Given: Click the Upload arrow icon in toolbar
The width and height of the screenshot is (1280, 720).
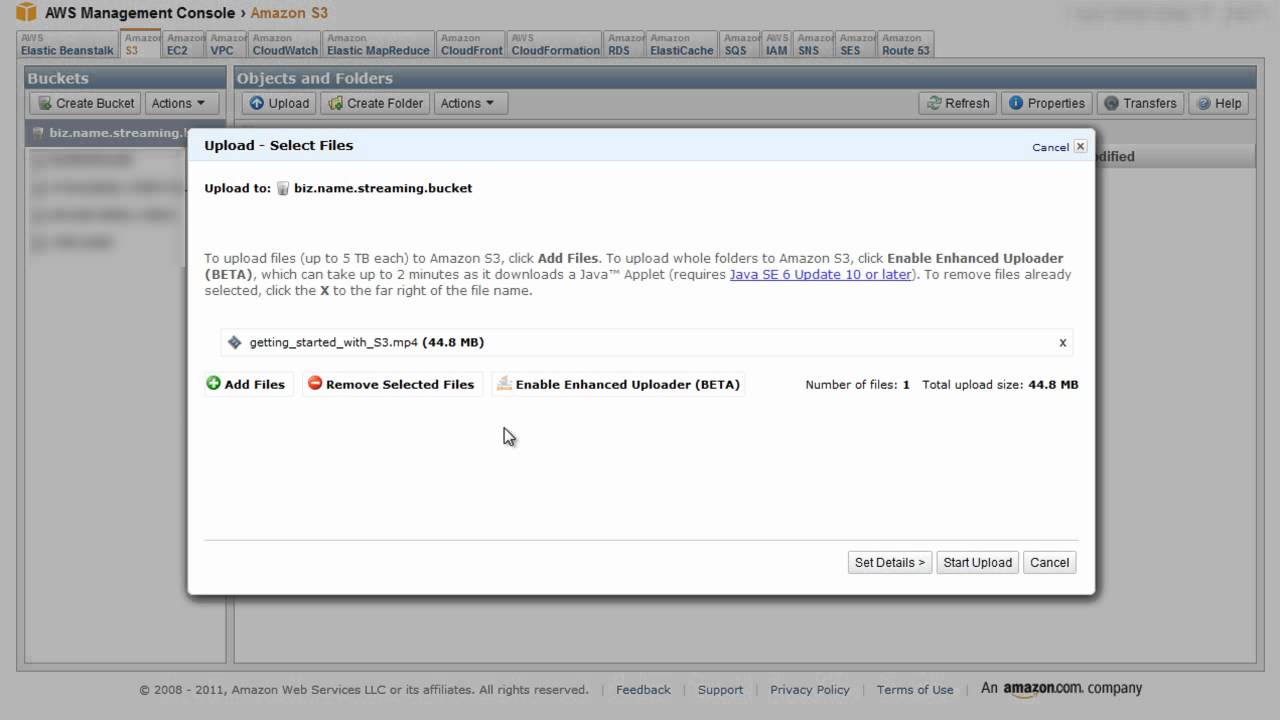Looking at the screenshot, I should (257, 103).
